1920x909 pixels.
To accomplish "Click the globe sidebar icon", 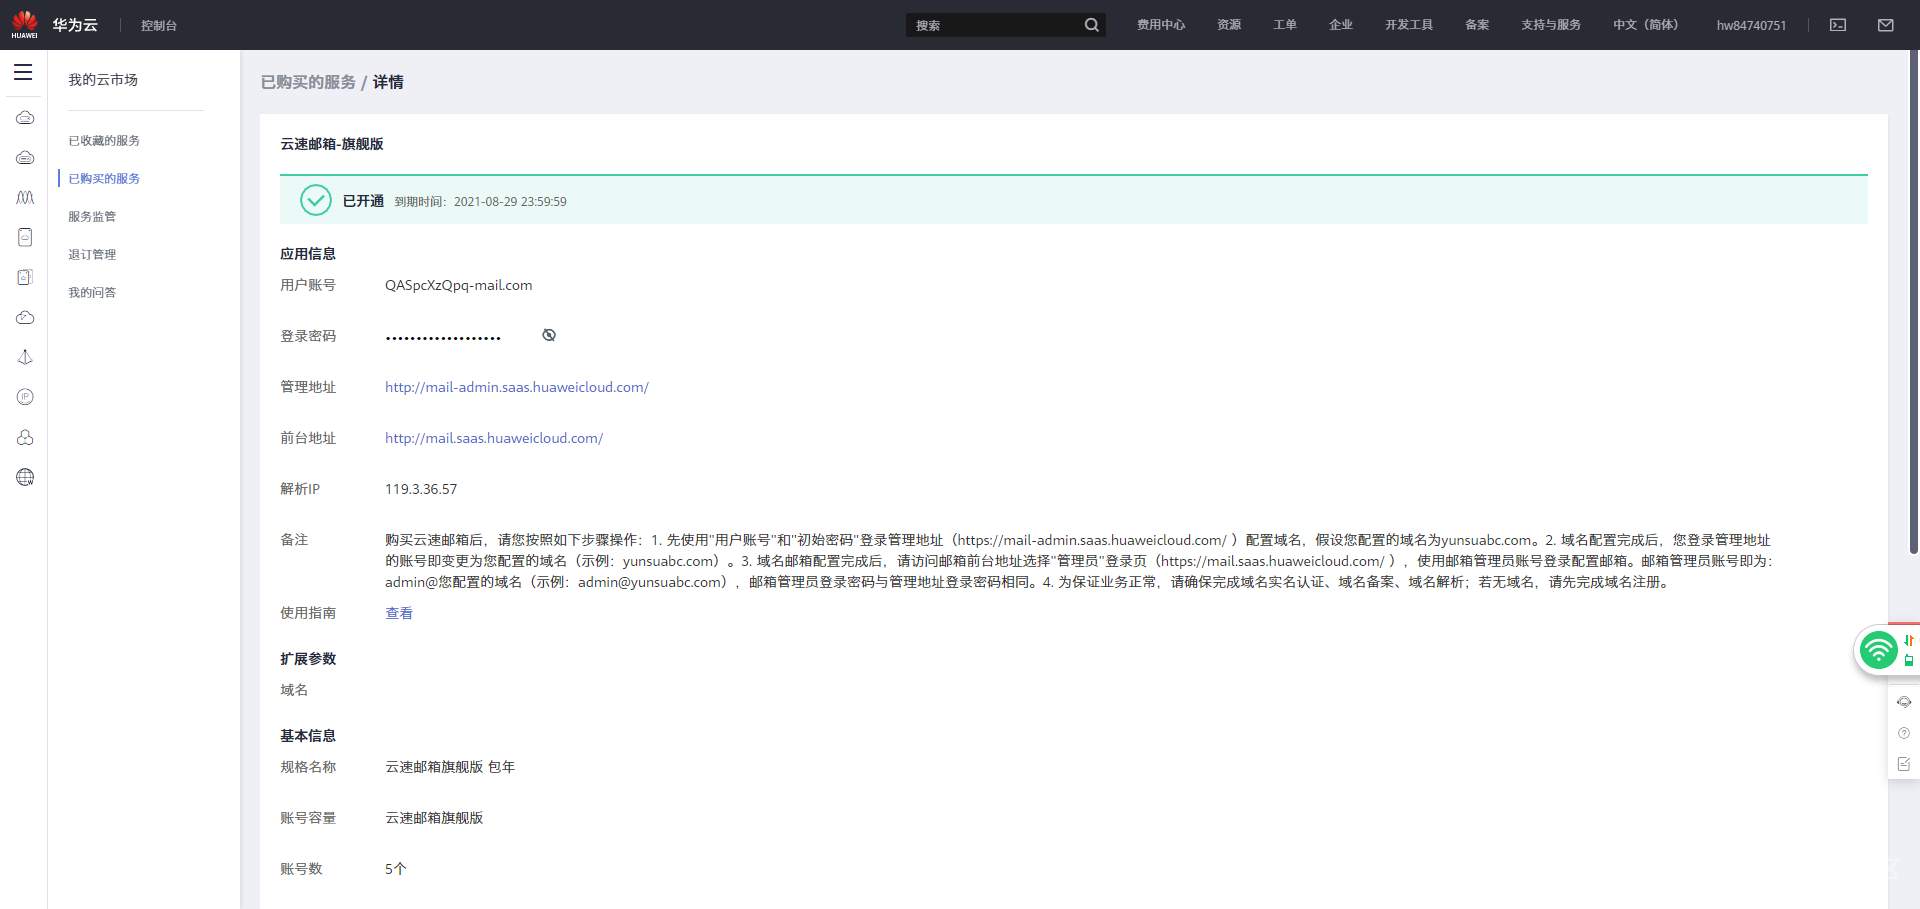I will (25, 477).
